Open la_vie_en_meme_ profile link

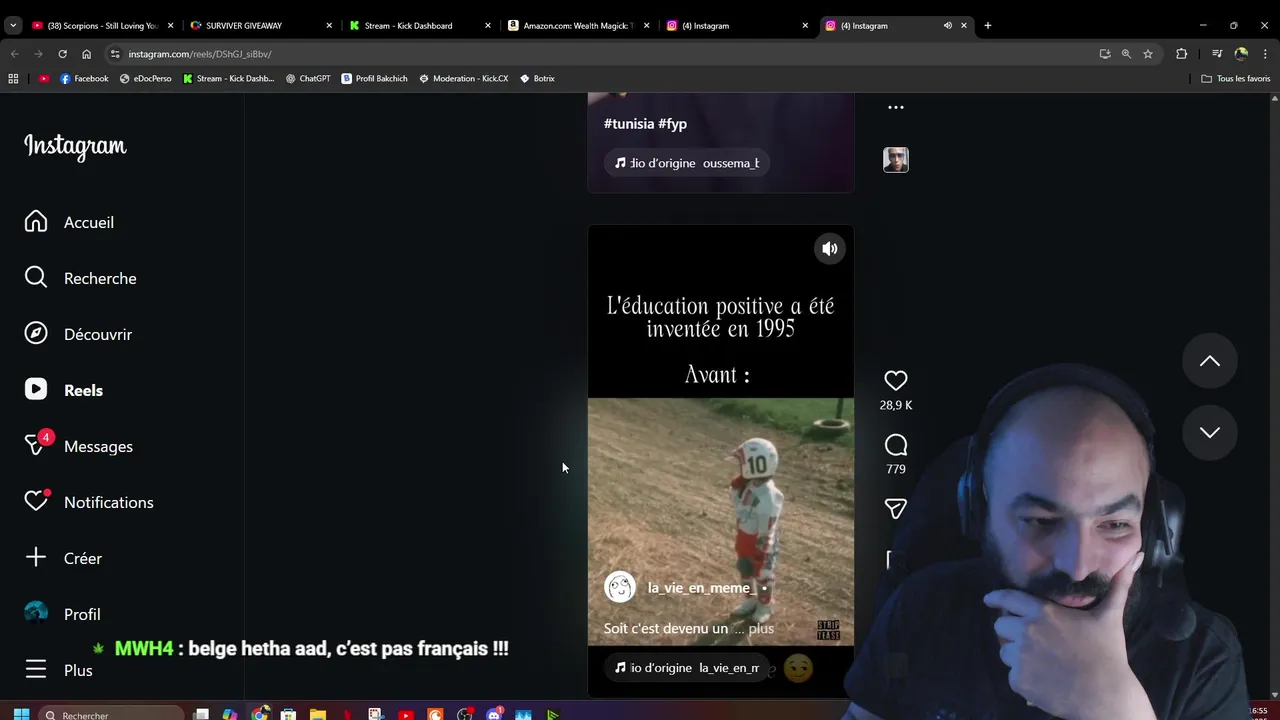pyautogui.click(x=701, y=588)
